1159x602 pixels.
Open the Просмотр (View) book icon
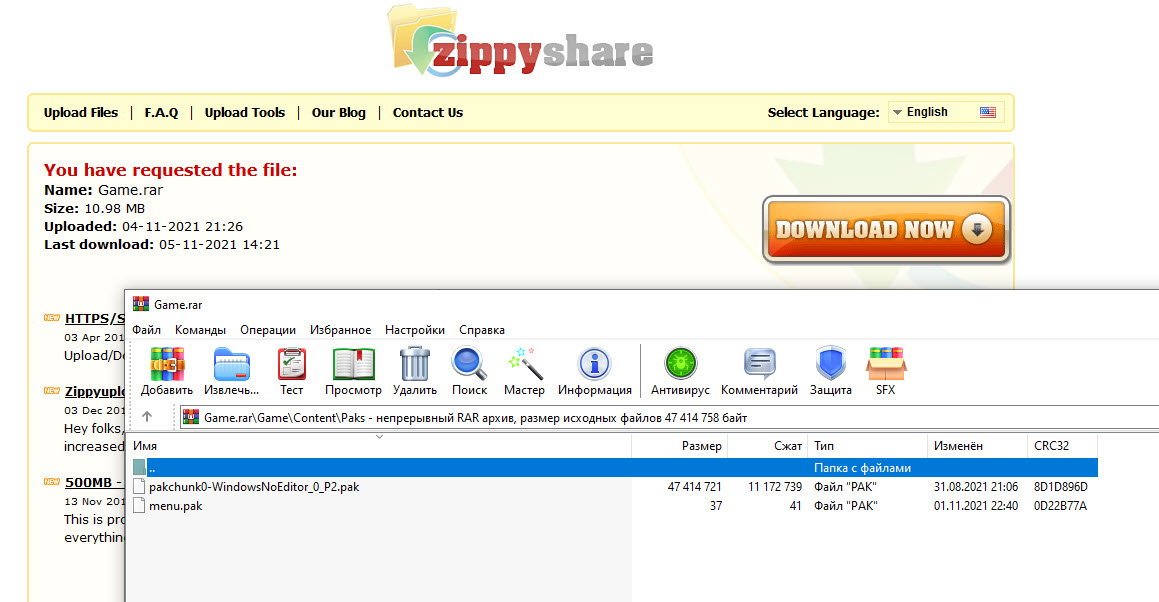coord(353,366)
